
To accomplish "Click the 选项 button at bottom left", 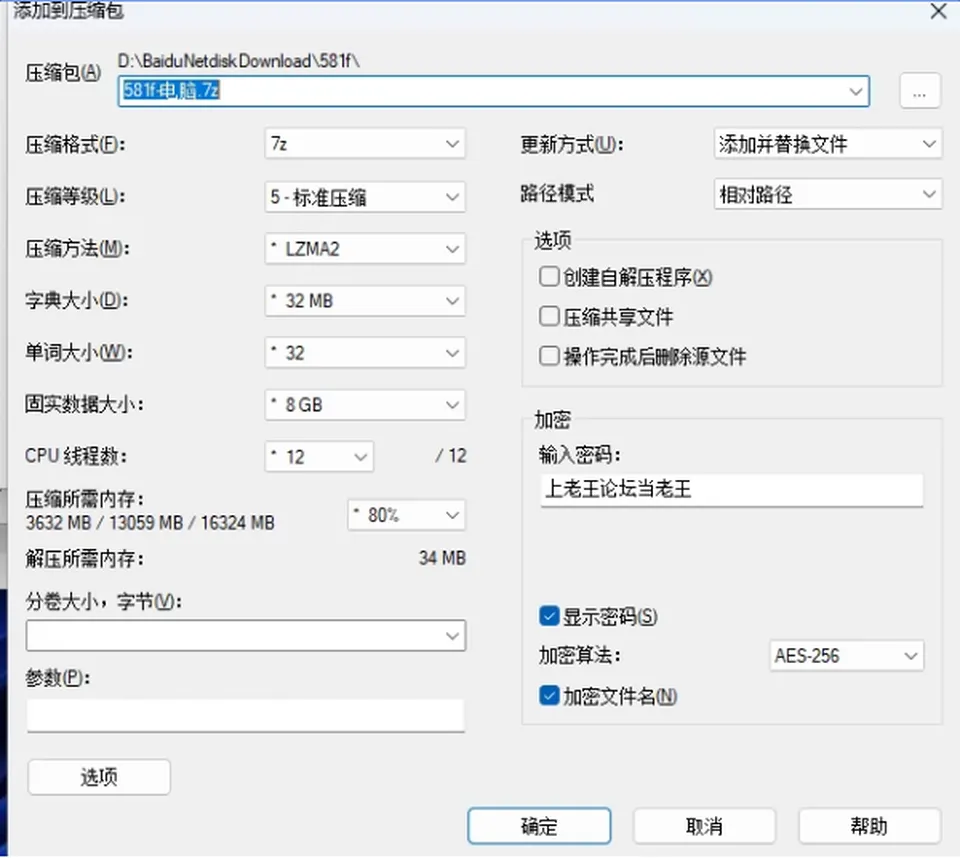I will coord(99,777).
